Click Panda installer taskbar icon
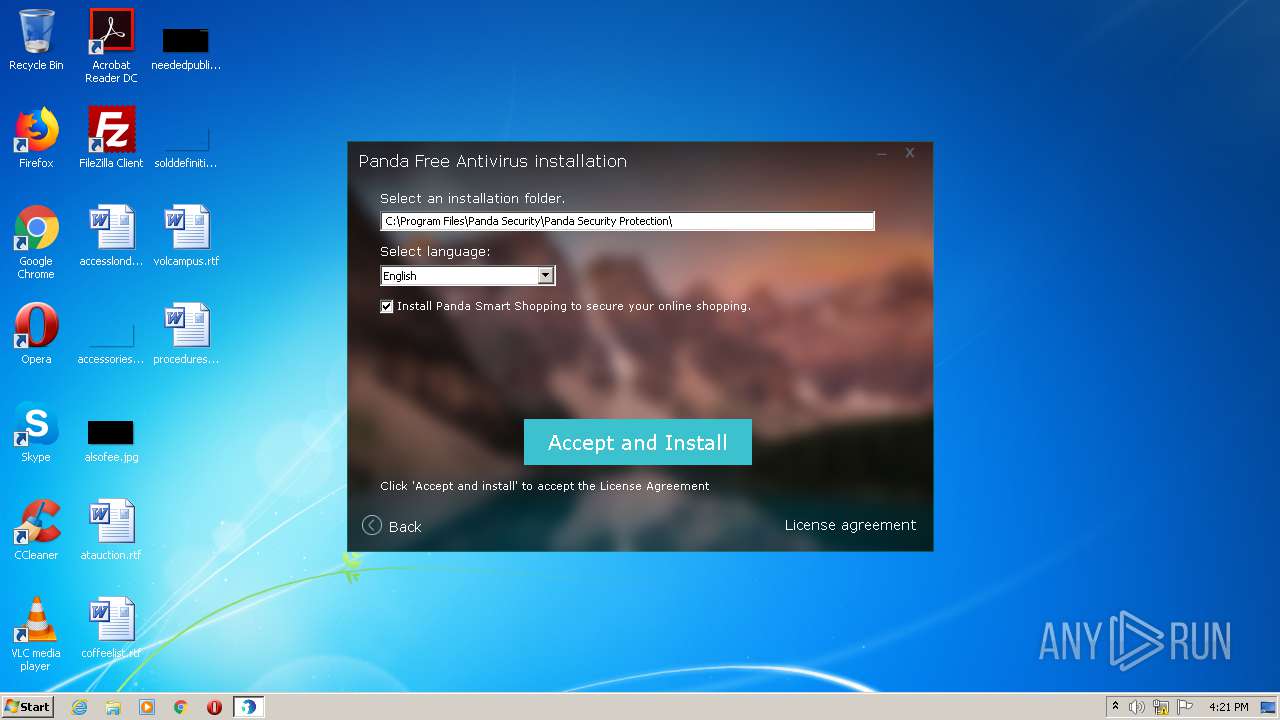Viewport: 1280px width, 720px height. point(248,707)
